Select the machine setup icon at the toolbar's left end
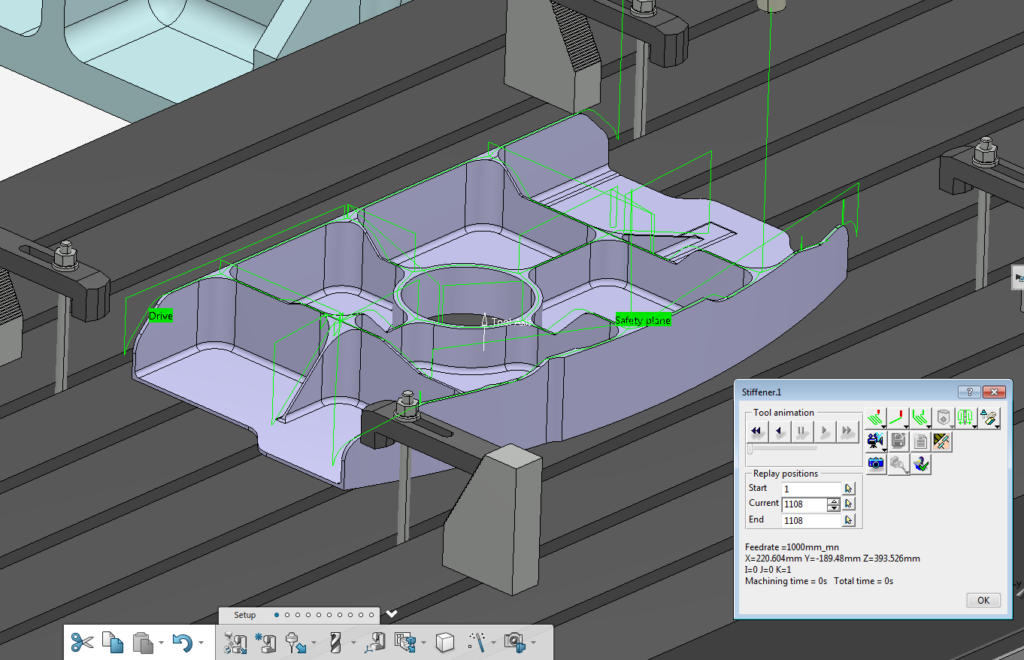 coord(235,642)
